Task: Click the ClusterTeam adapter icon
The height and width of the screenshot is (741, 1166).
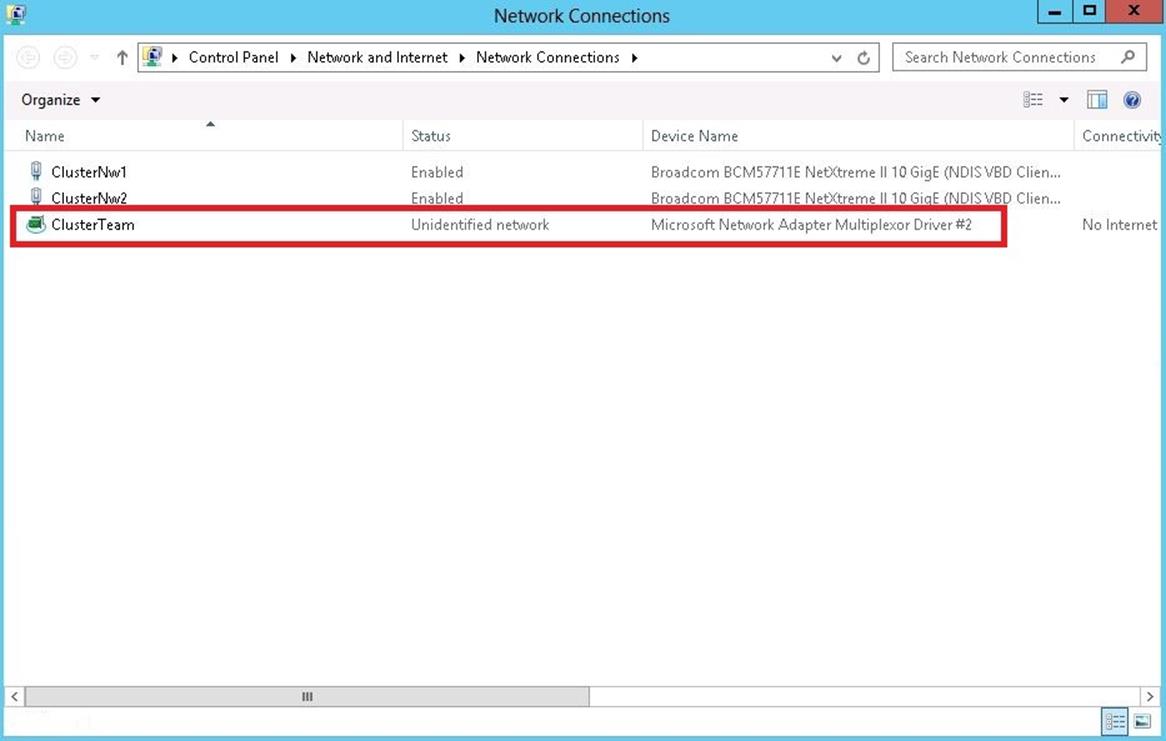Action: pyautogui.click(x=36, y=224)
